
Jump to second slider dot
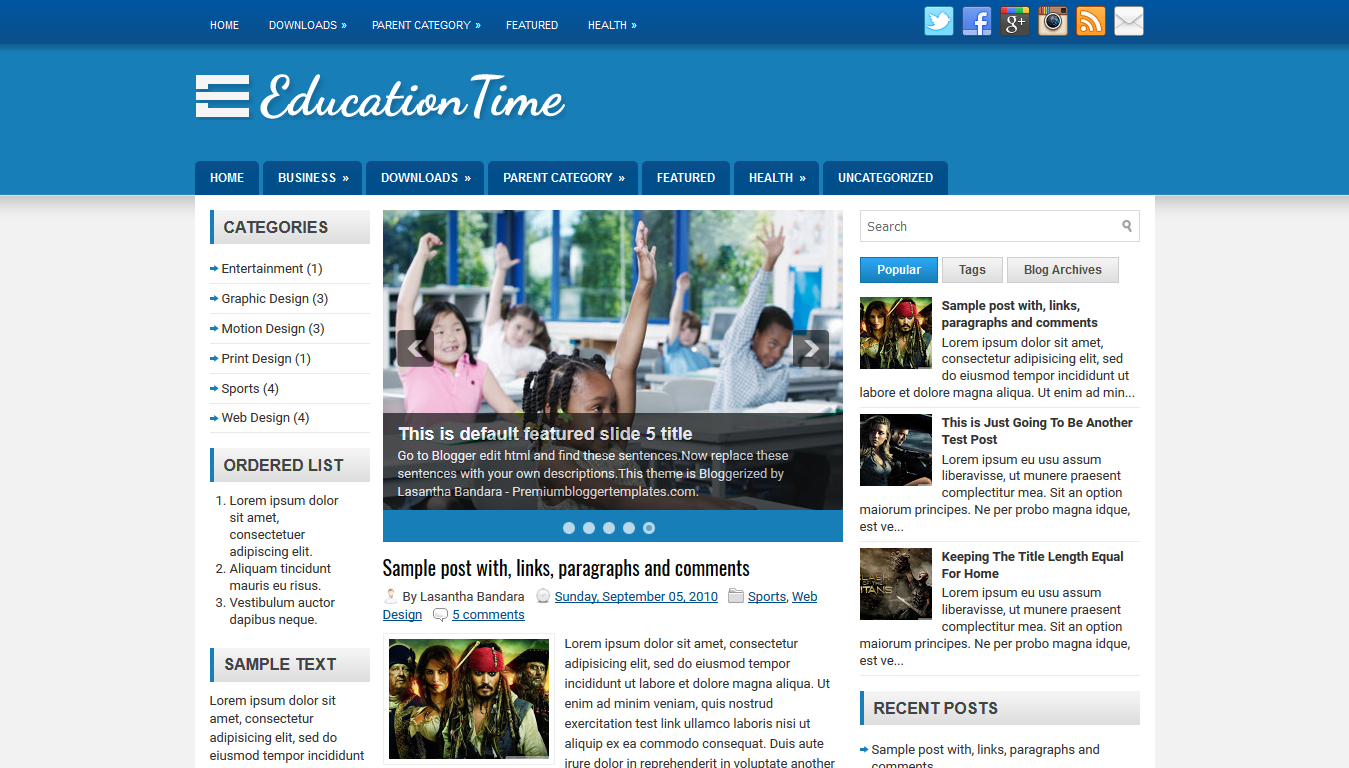[589, 527]
